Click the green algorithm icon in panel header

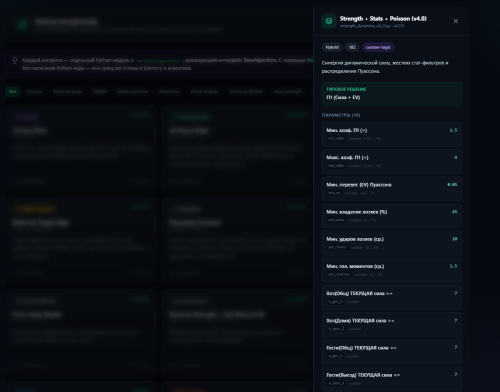[329, 21]
